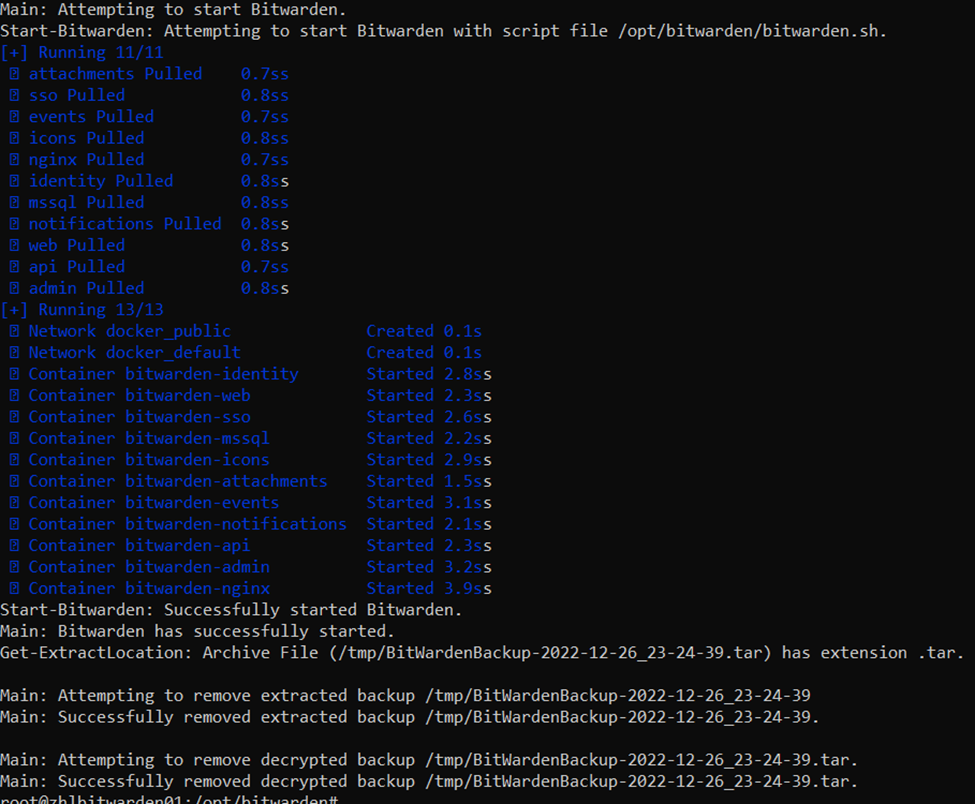Viewport: 975px width, 804px height.
Task: Click "Attempting to remove extracted backup" line
Action: click(x=405, y=696)
